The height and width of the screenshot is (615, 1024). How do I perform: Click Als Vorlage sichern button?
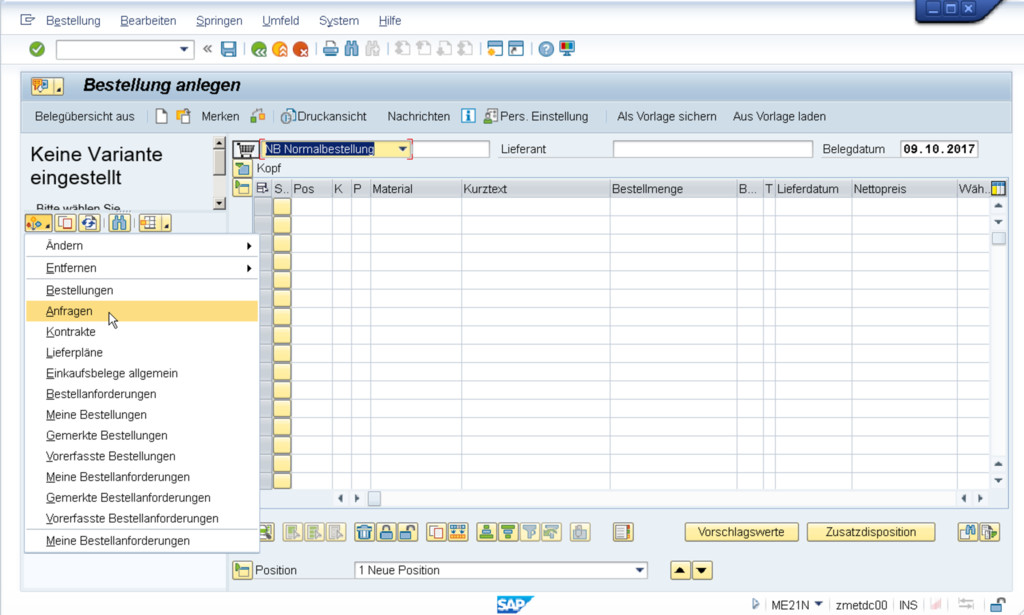click(x=666, y=116)
